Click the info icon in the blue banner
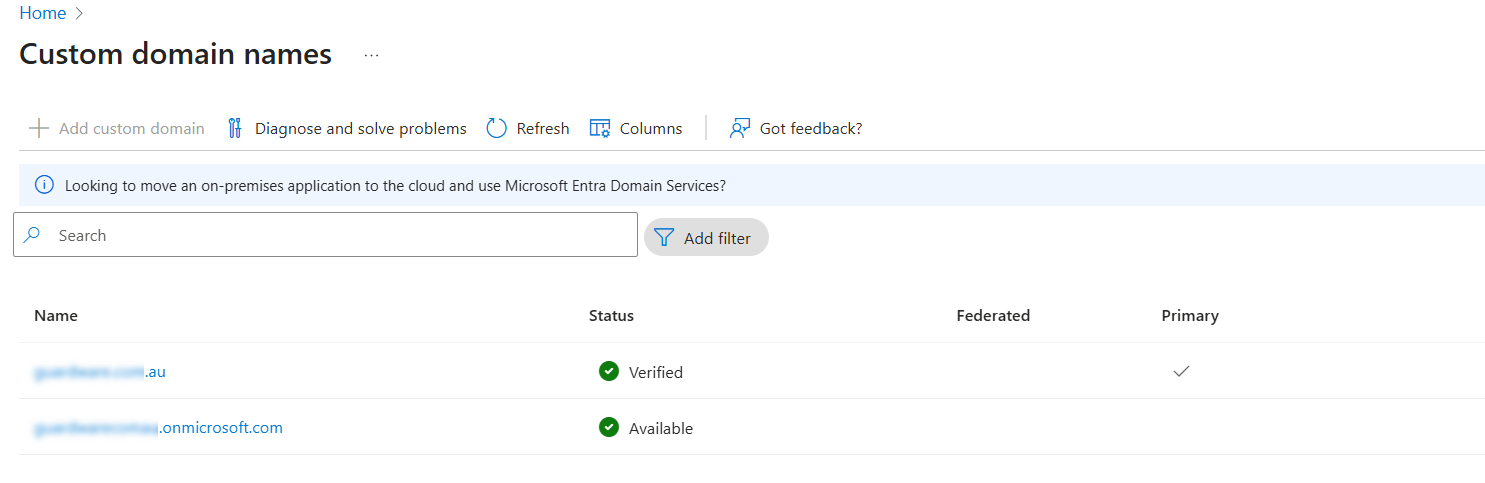The width and height of the screenshot is (1485, 483). click(x=44, y=185)
